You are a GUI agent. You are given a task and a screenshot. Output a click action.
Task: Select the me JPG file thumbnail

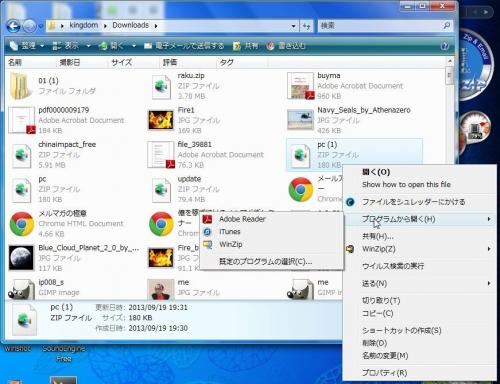[x=161, y=289]
